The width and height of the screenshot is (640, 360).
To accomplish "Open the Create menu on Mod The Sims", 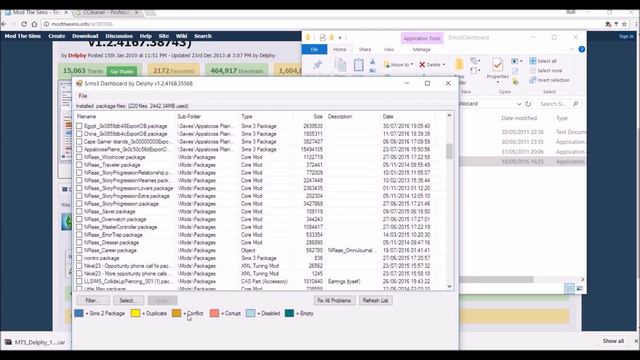I will pos(56,36).
